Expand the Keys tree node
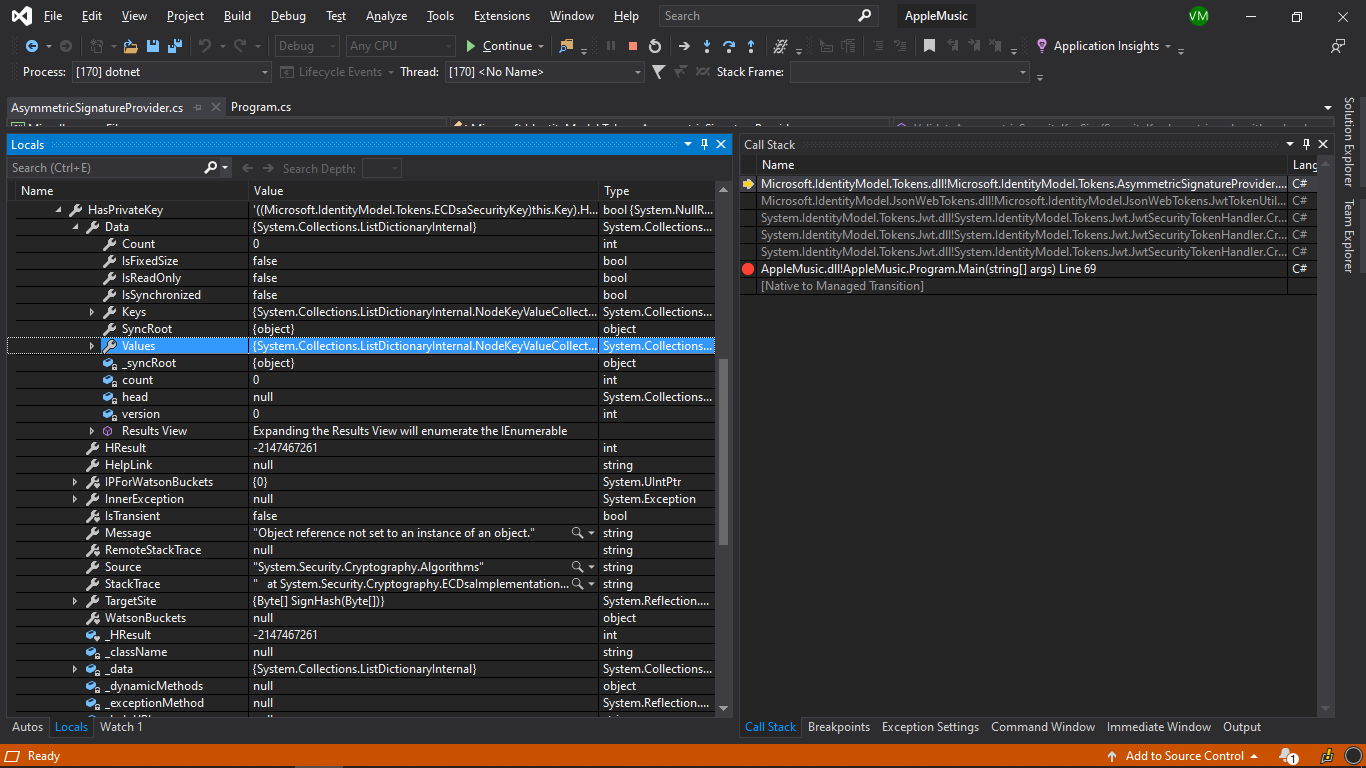 pos(91,311)
